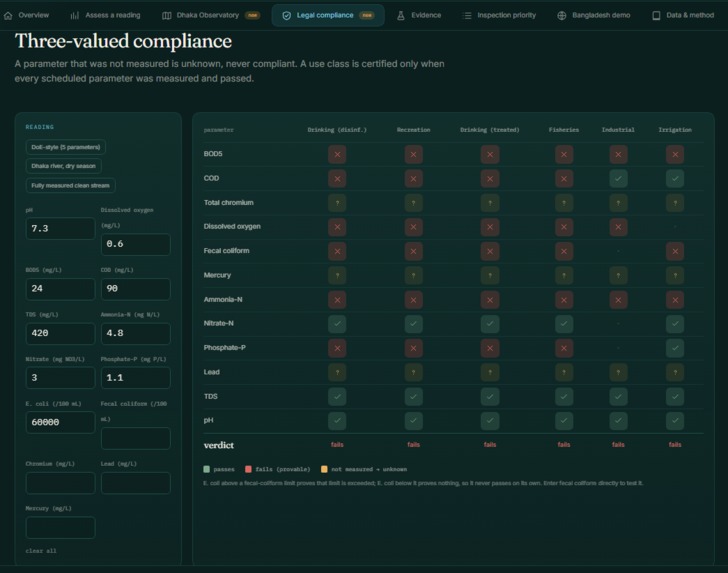Click the red fails (provable) legend swatch

coord(248,469)
